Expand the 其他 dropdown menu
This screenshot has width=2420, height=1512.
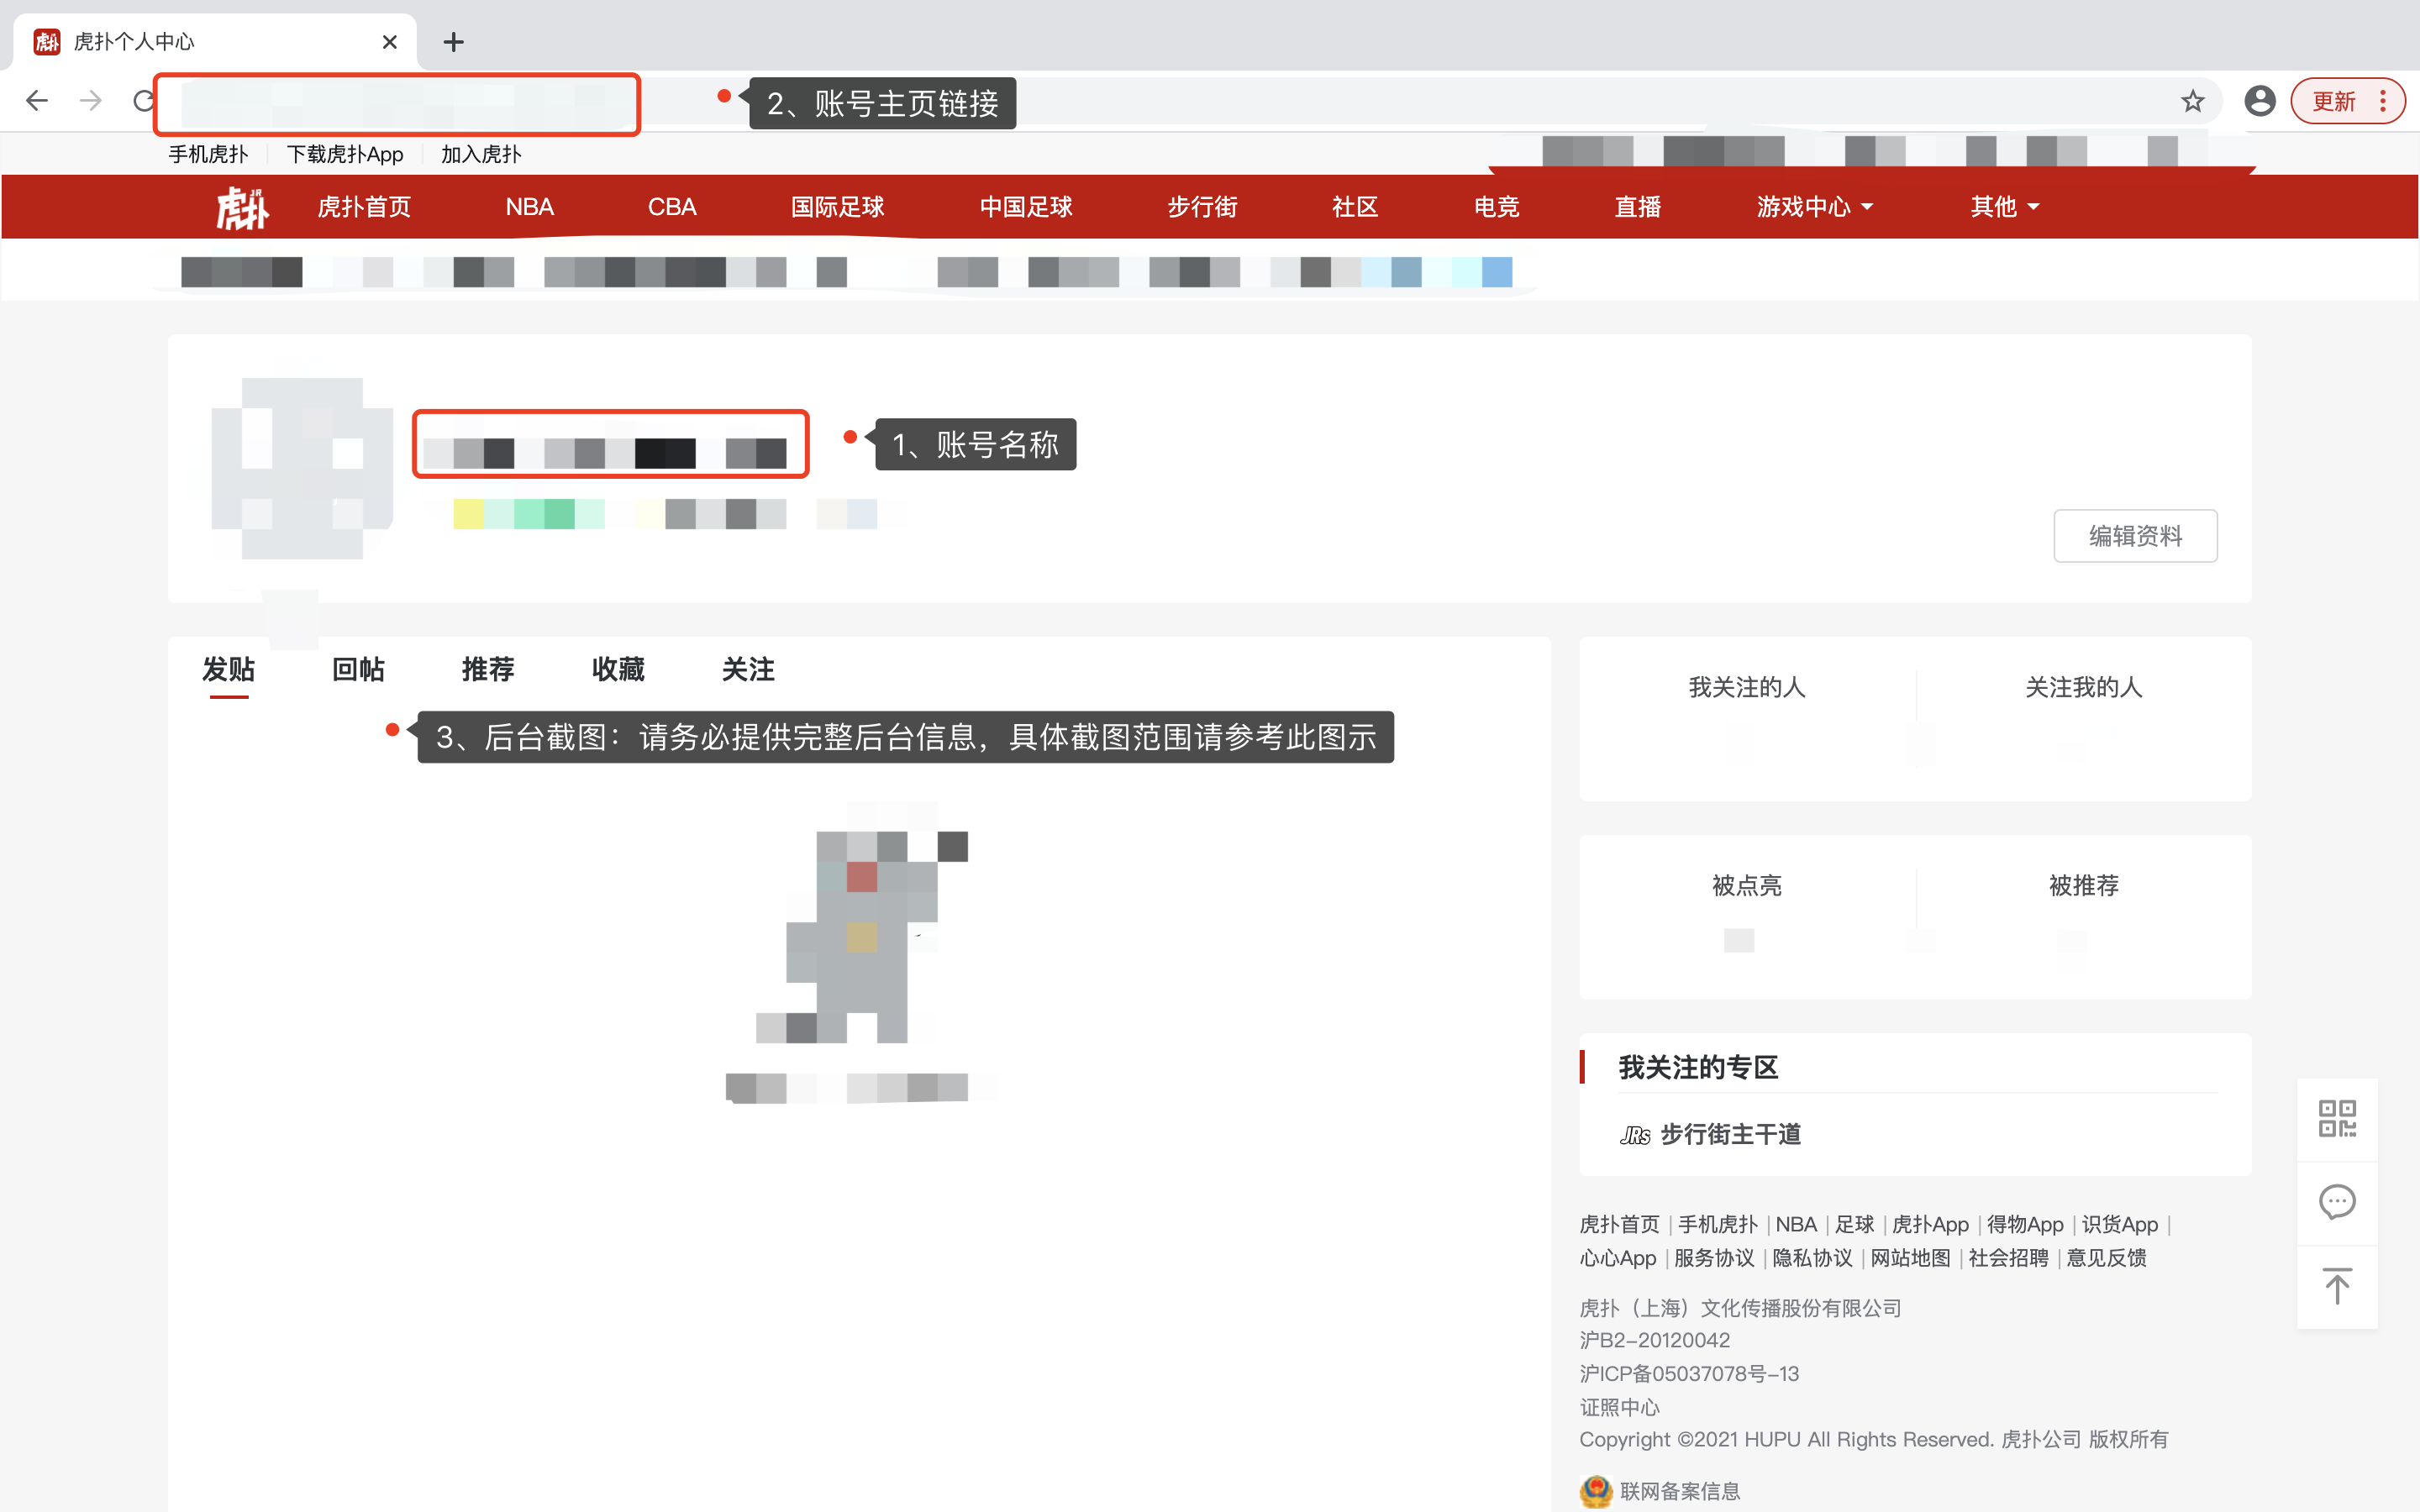point(2004,207)
